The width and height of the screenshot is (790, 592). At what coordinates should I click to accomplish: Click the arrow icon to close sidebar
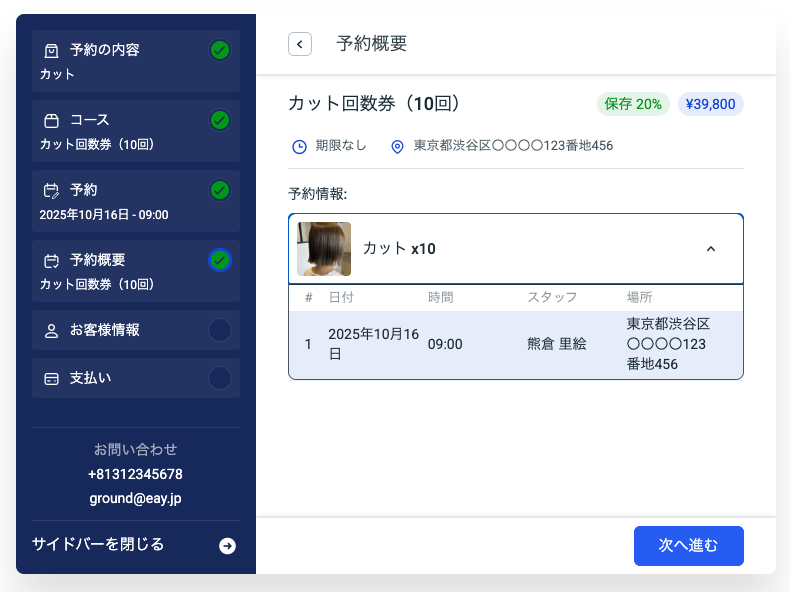point(227,546)
